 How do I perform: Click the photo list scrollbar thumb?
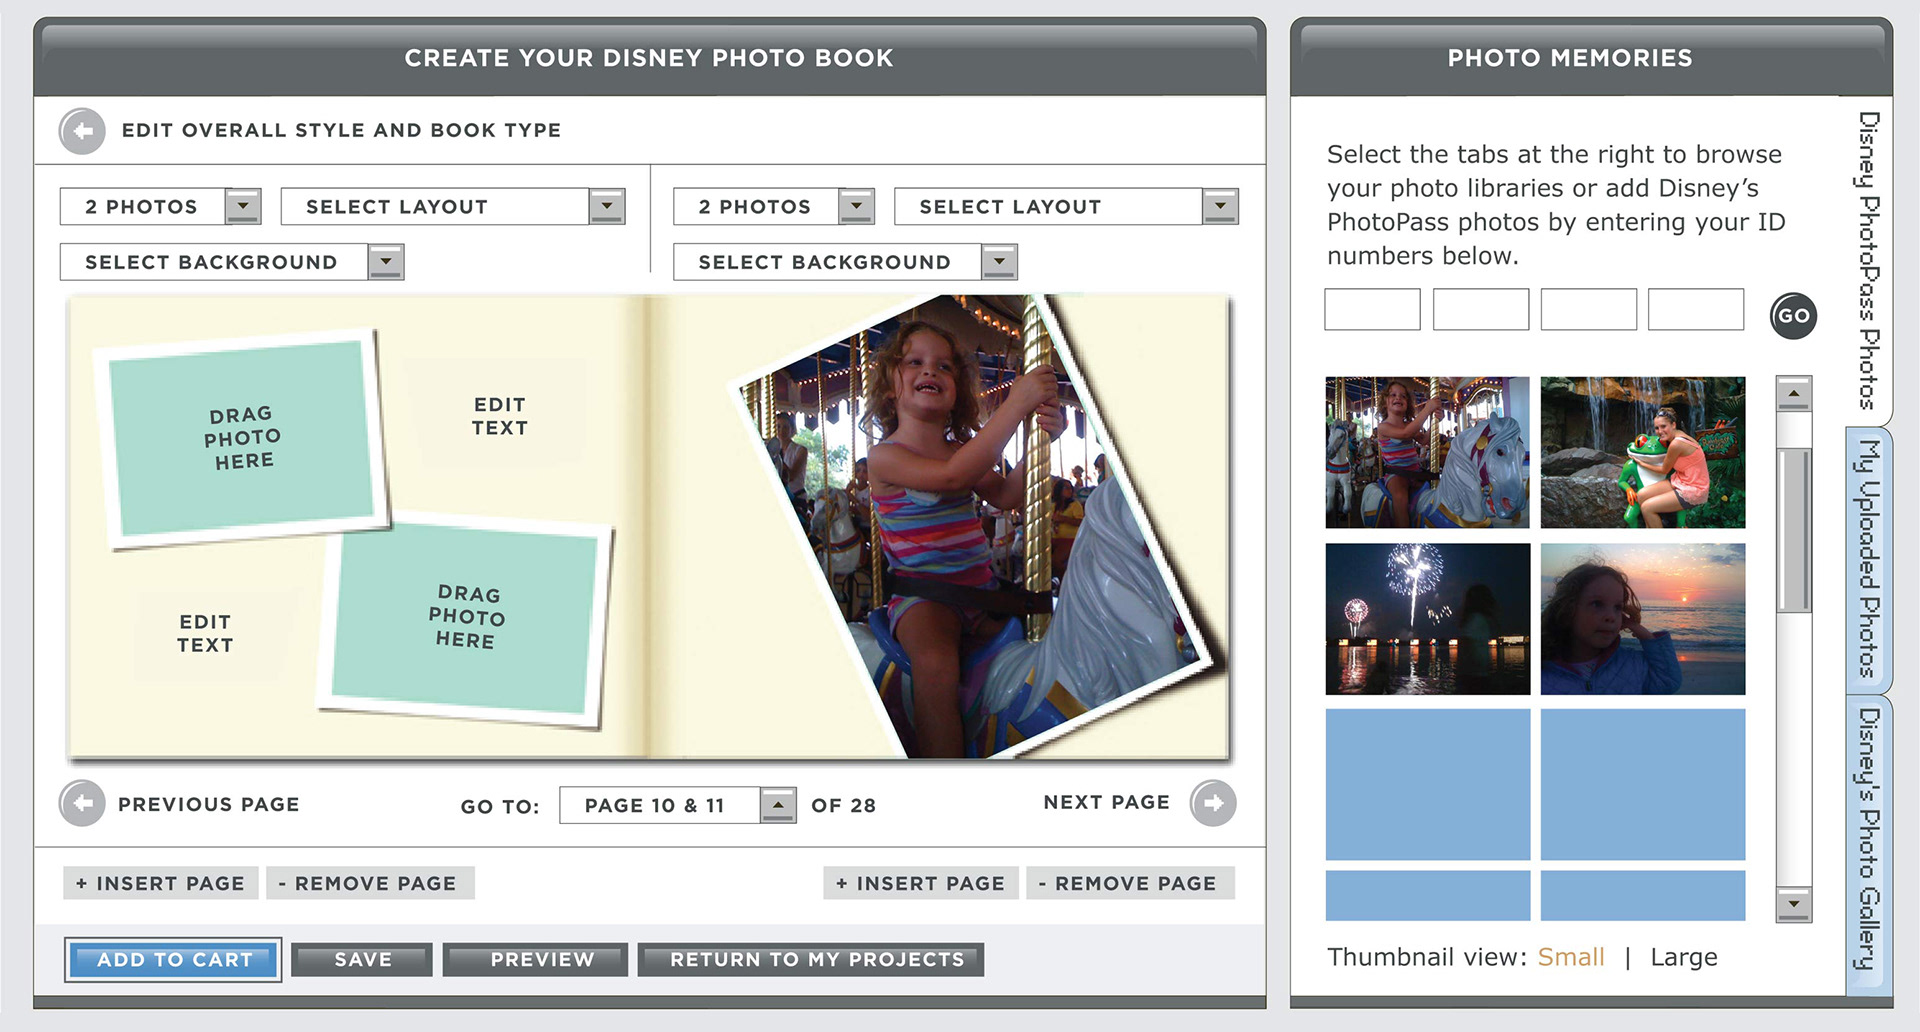pyautogui.click(x=1794, y=531)
